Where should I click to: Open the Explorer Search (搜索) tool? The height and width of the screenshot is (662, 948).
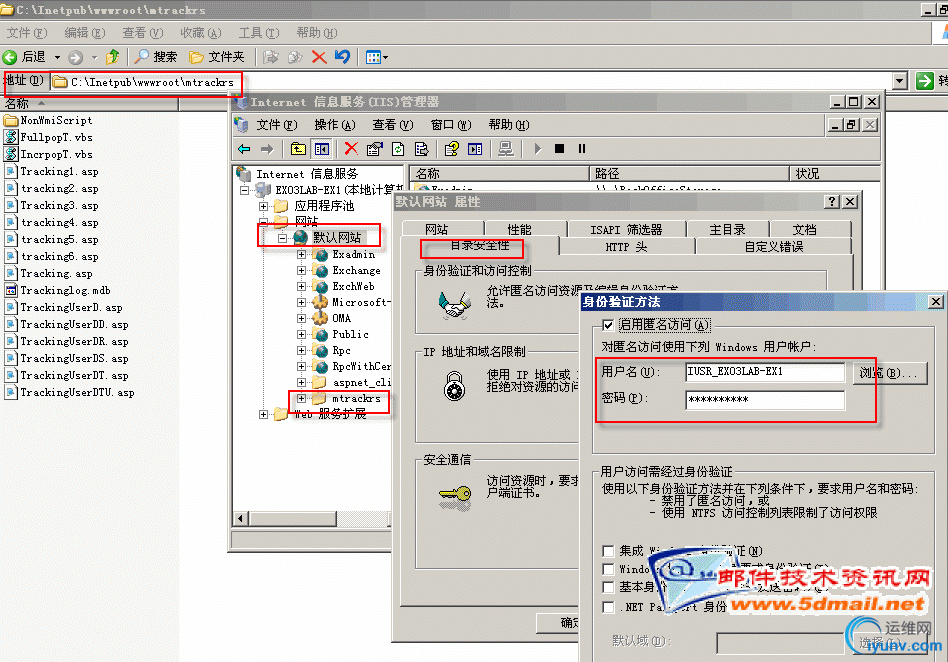pos(155,57)
